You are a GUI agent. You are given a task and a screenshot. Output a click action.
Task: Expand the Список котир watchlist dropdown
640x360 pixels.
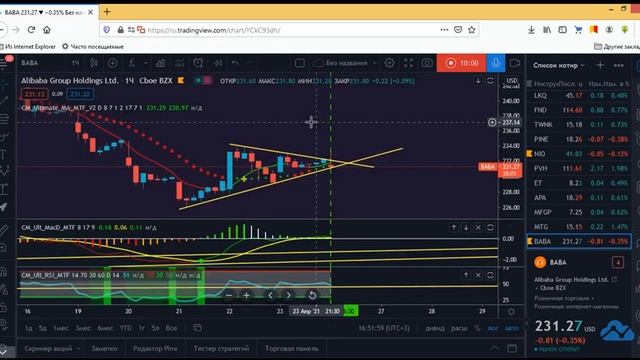click(559, 65)
